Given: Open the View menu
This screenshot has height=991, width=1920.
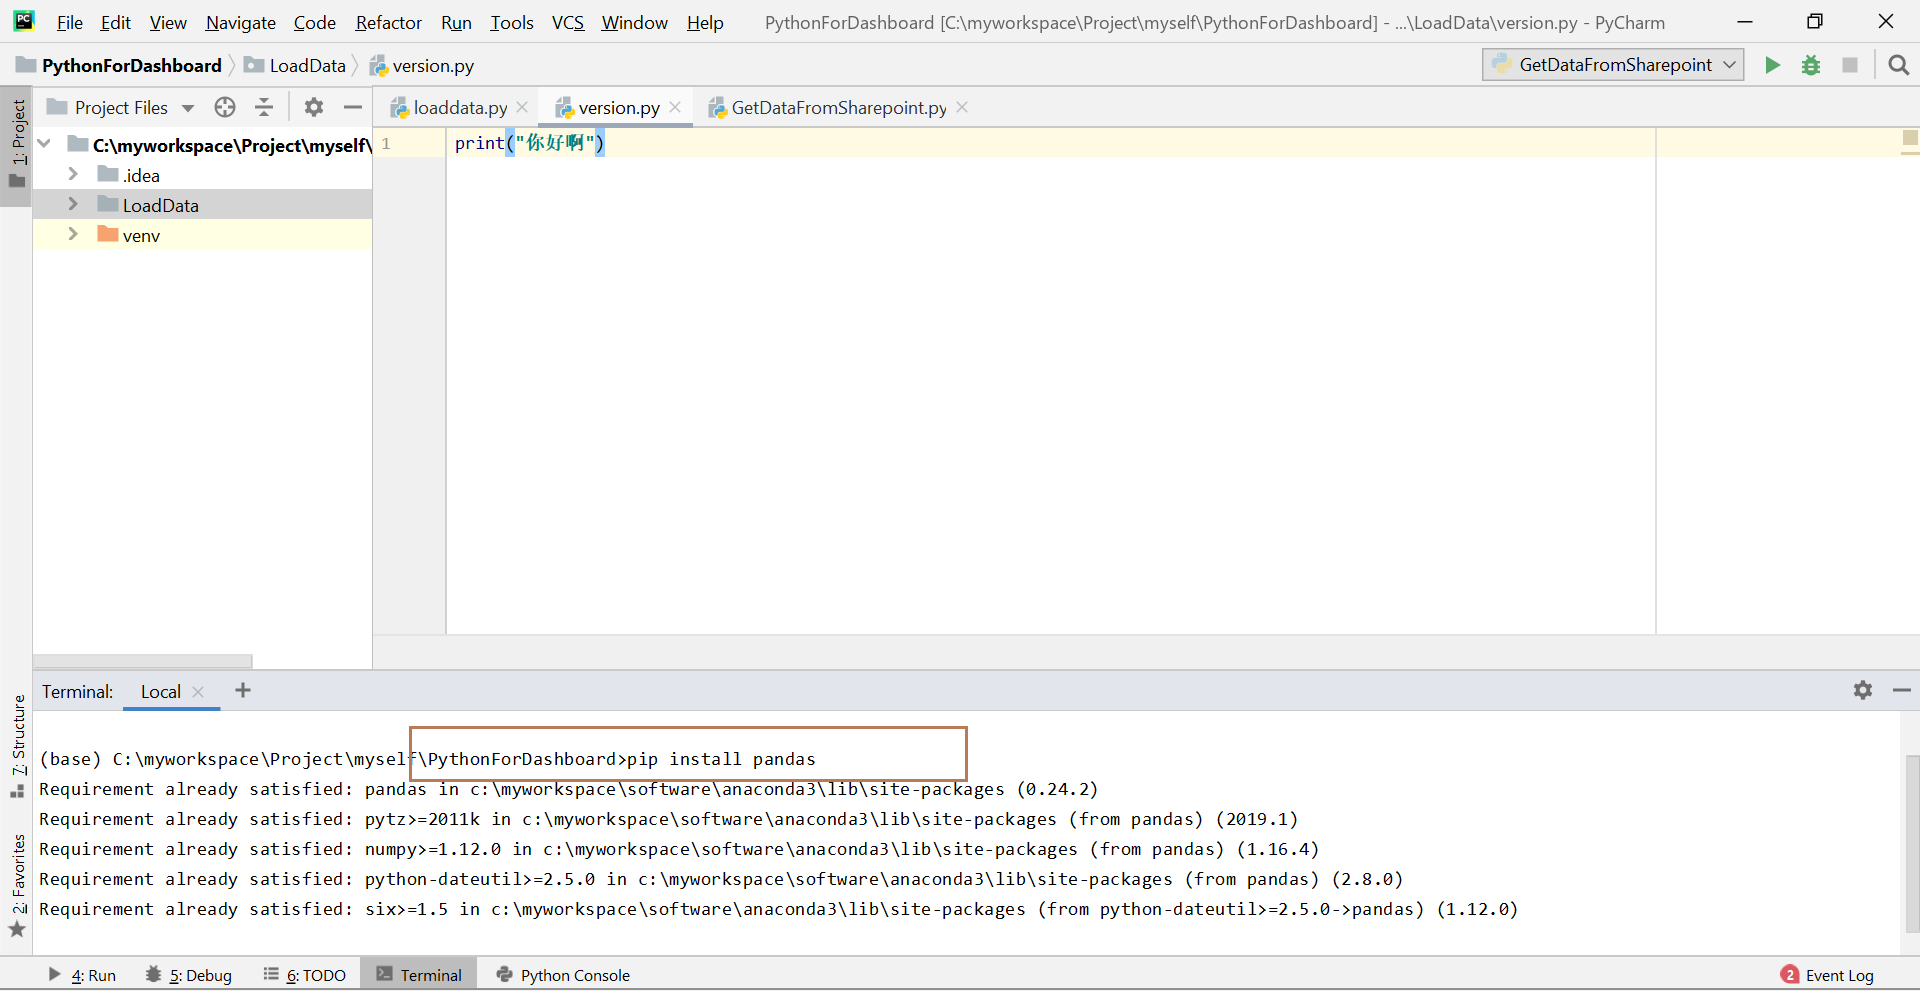Looking at the screenshot, I should (168, 22).
